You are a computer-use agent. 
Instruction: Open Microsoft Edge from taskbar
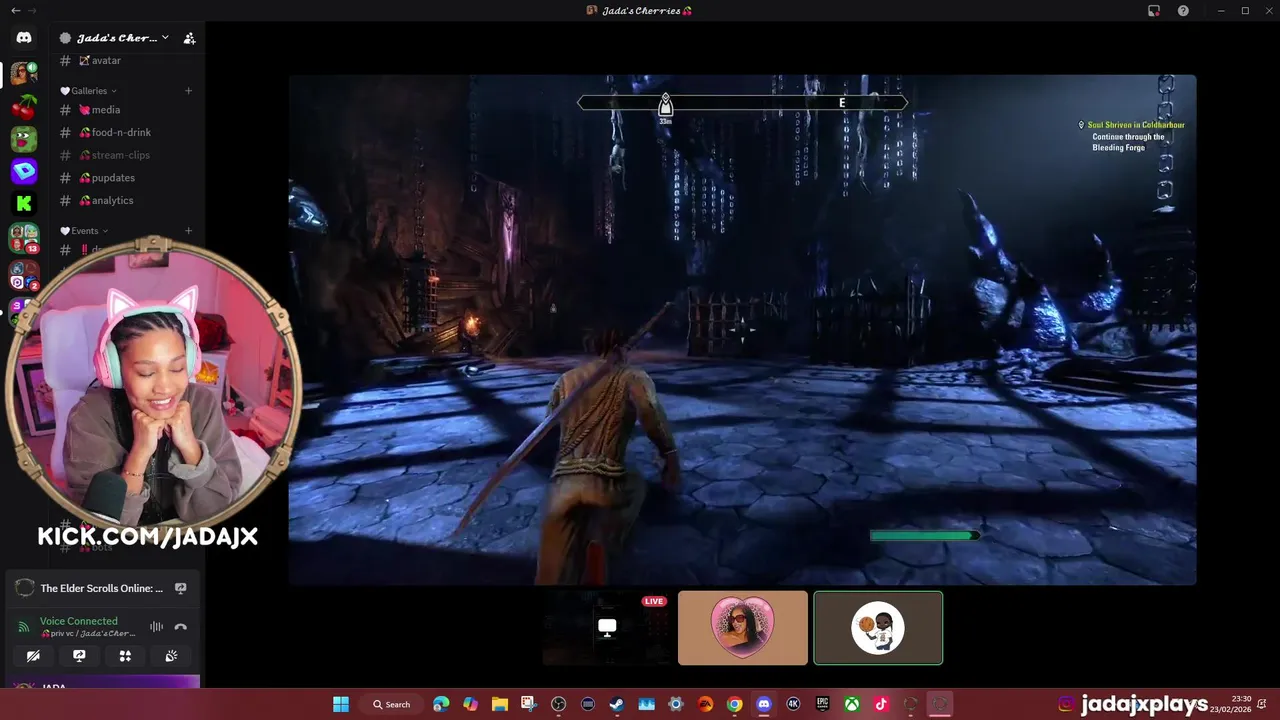coord(441,704)
